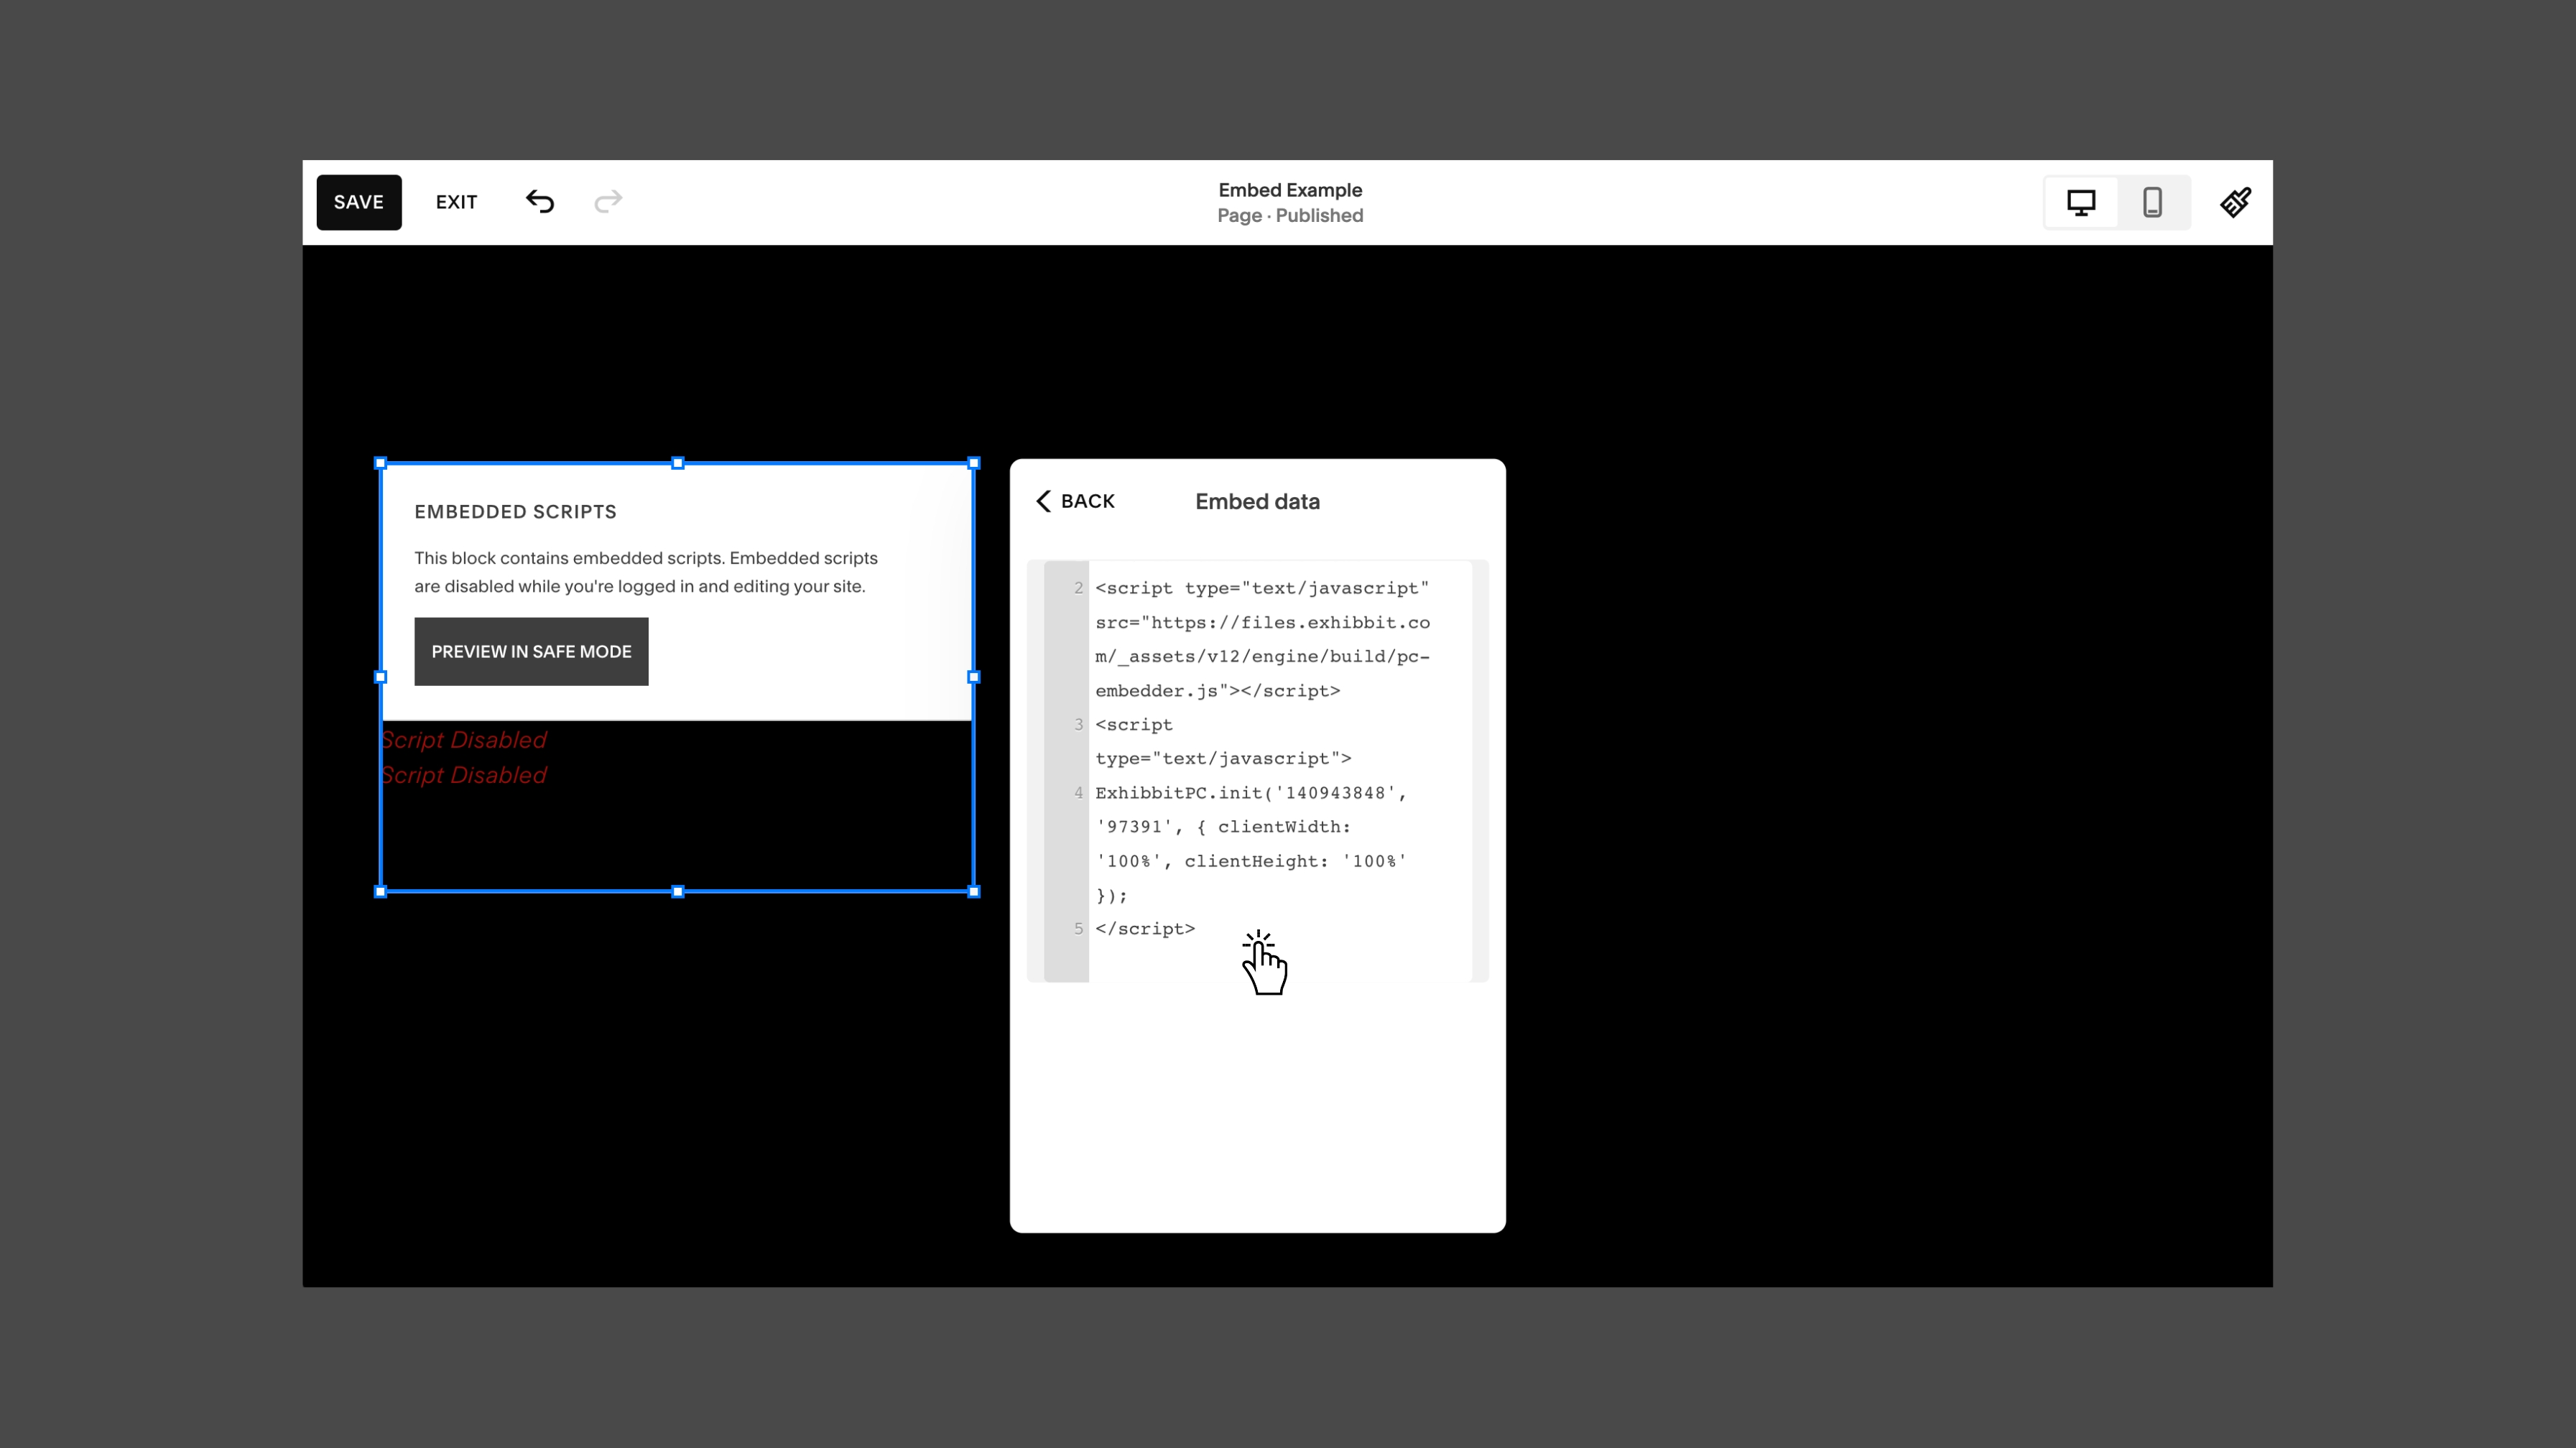
Task: Click the Embed data panel heading
Action: (1257, 501)
